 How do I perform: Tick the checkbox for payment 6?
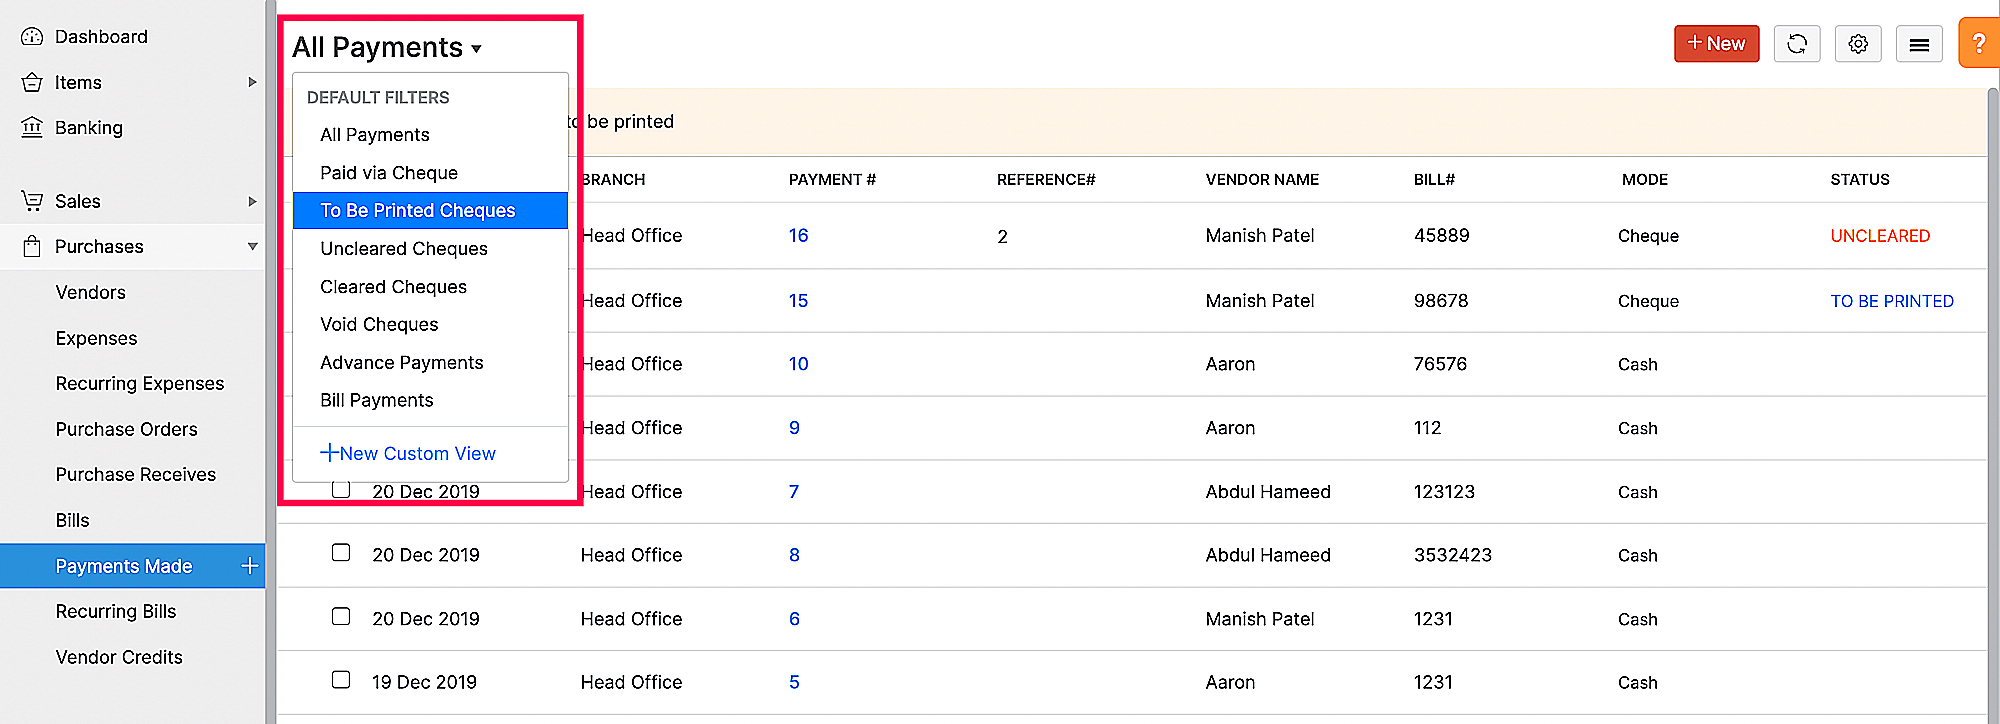tap(341, 617)
